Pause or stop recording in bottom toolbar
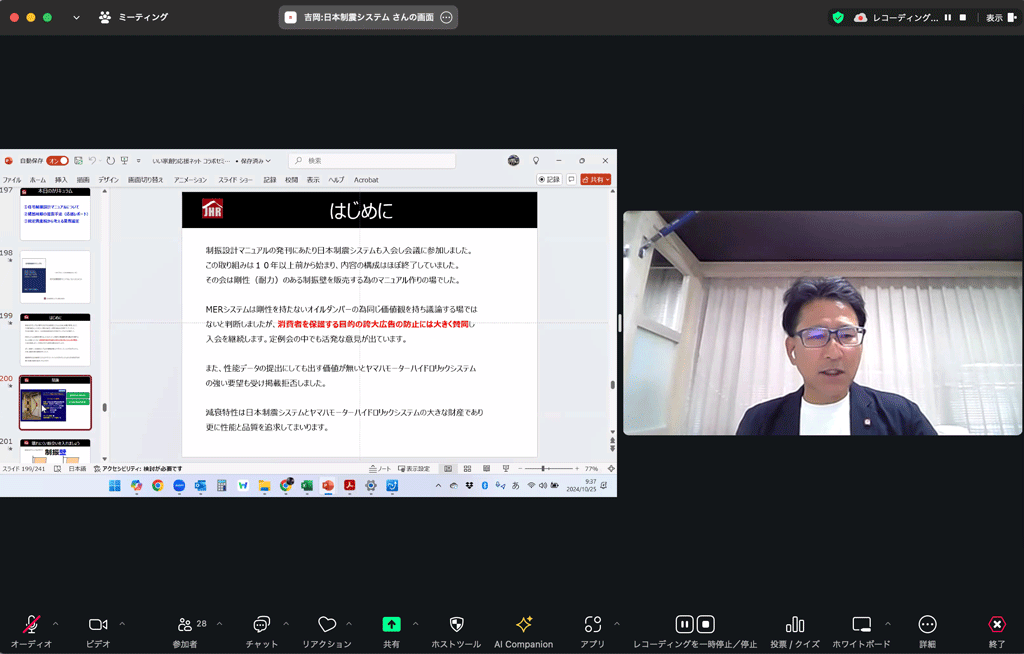This screenshot has height=654, width=1024. [x=695, y=625]
